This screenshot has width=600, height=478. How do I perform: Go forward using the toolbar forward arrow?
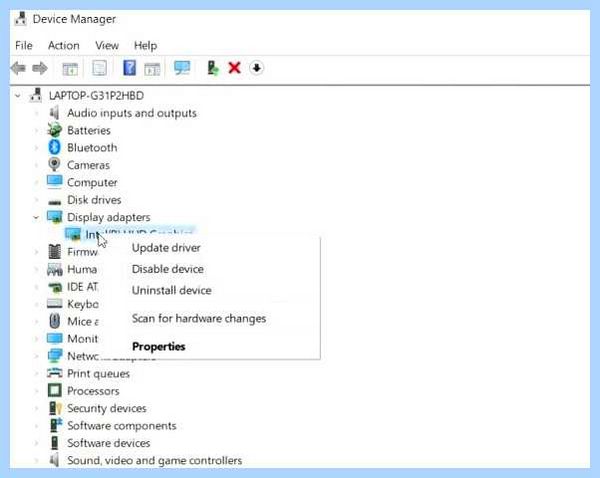pyautogui.click(x=40, y=69)
